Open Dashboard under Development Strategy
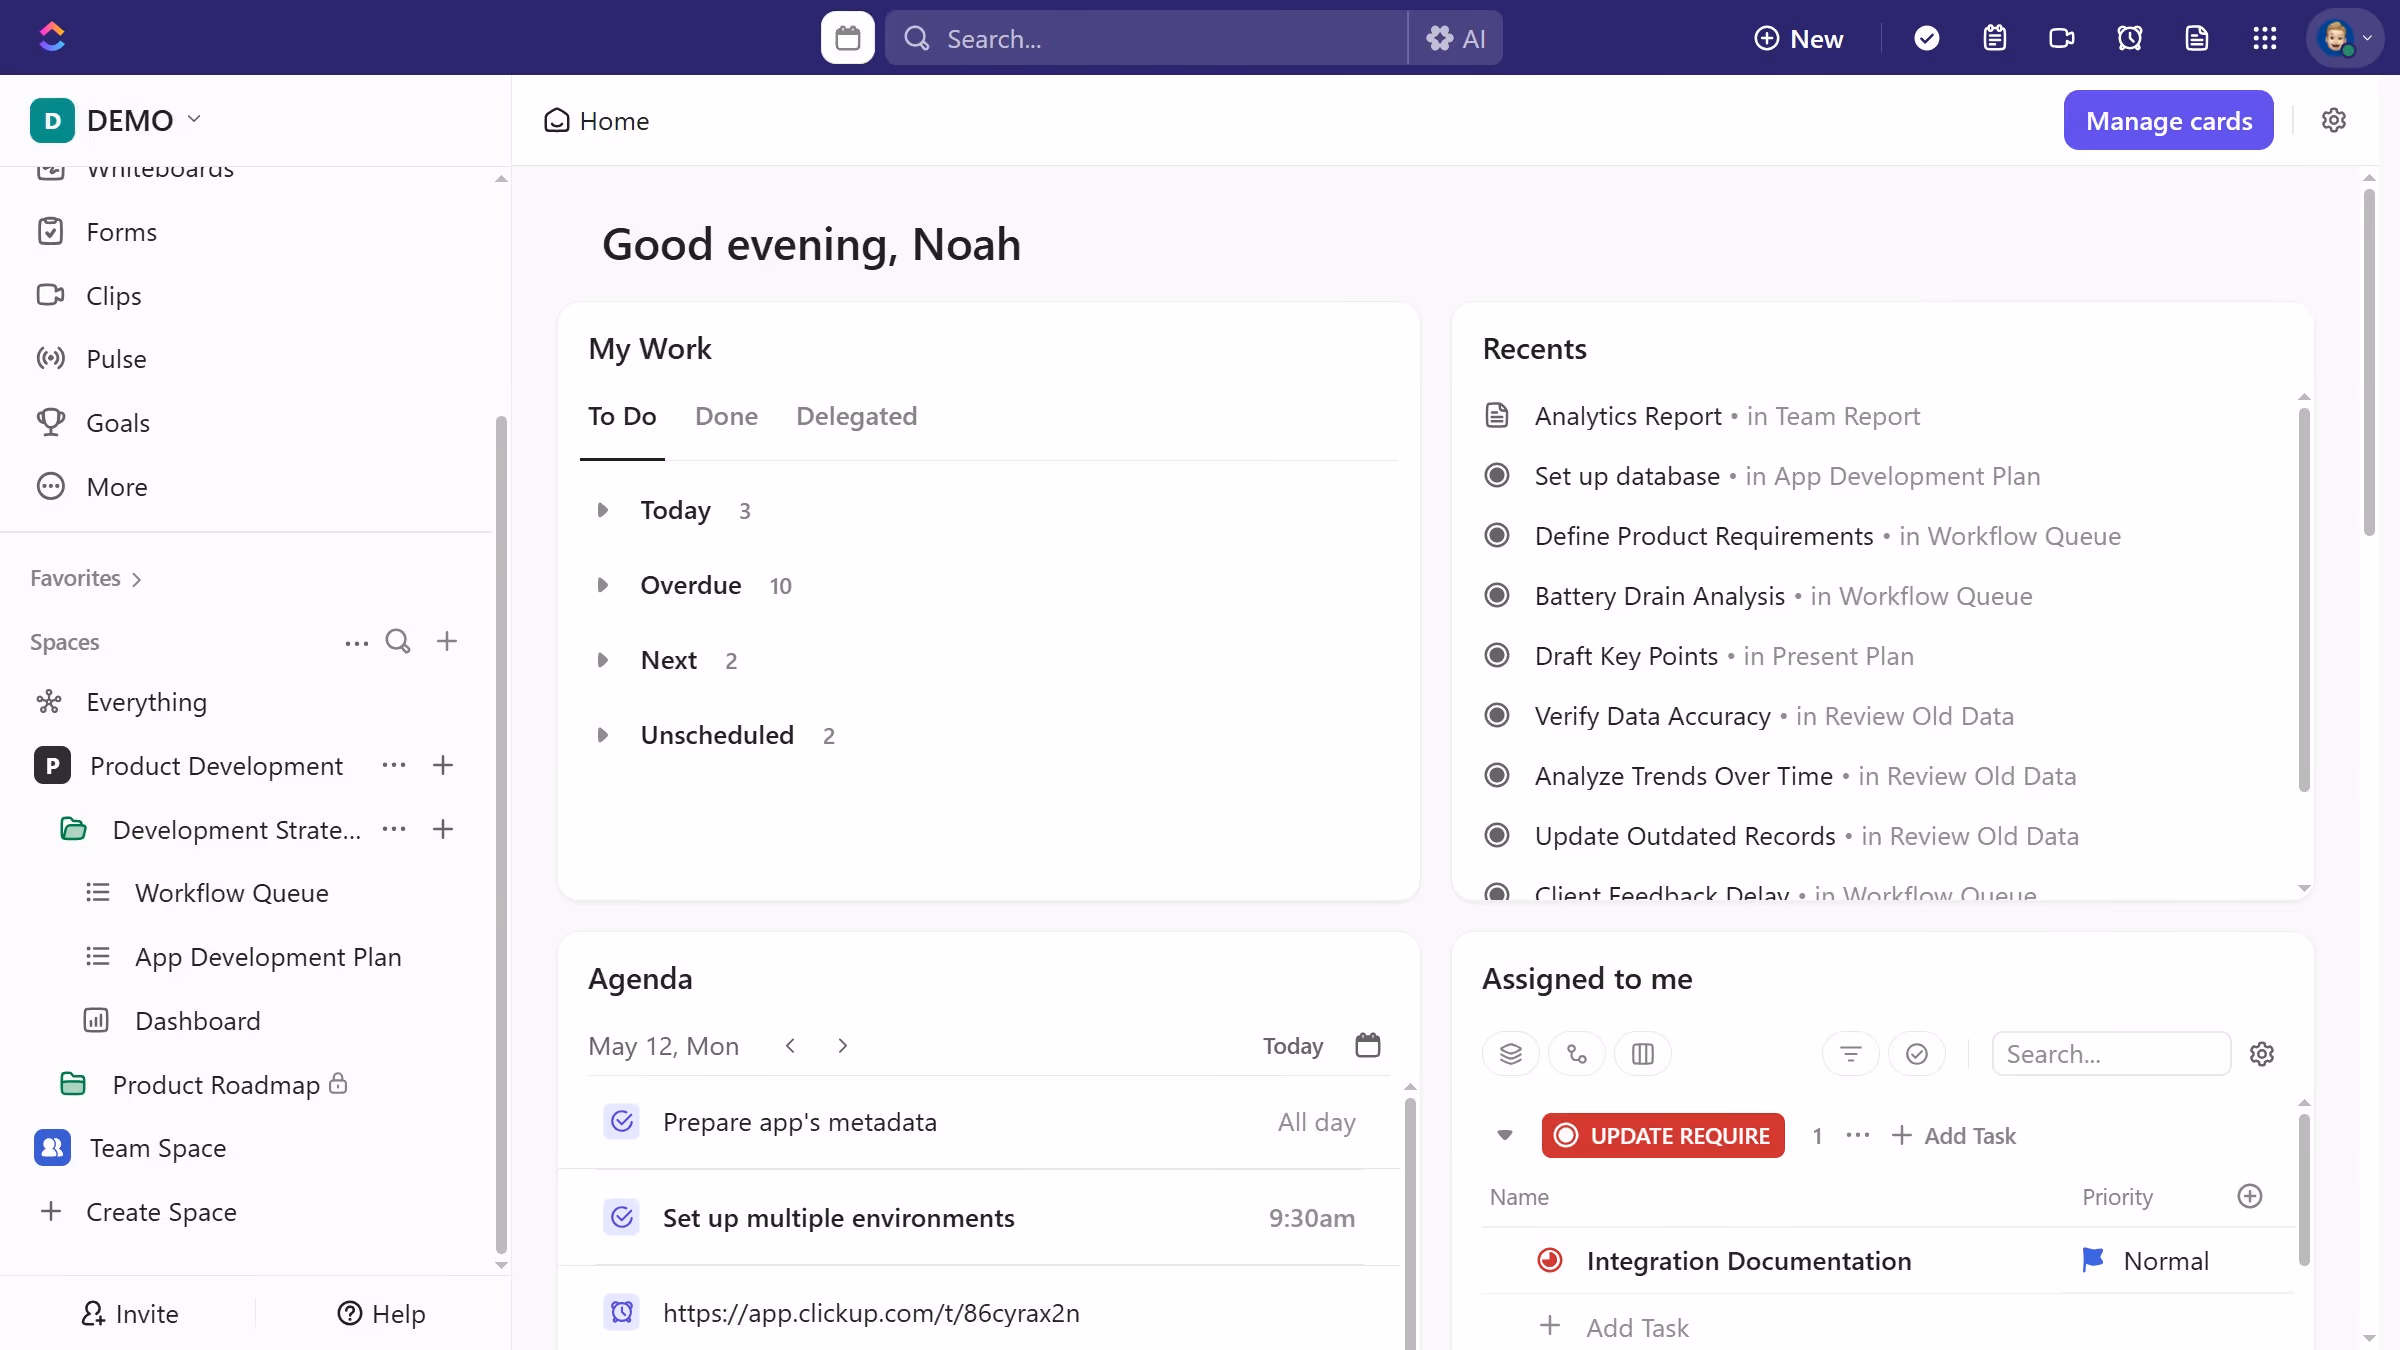The width and height of the screenshot is (2400, 1350). (x=197, y=1021)
